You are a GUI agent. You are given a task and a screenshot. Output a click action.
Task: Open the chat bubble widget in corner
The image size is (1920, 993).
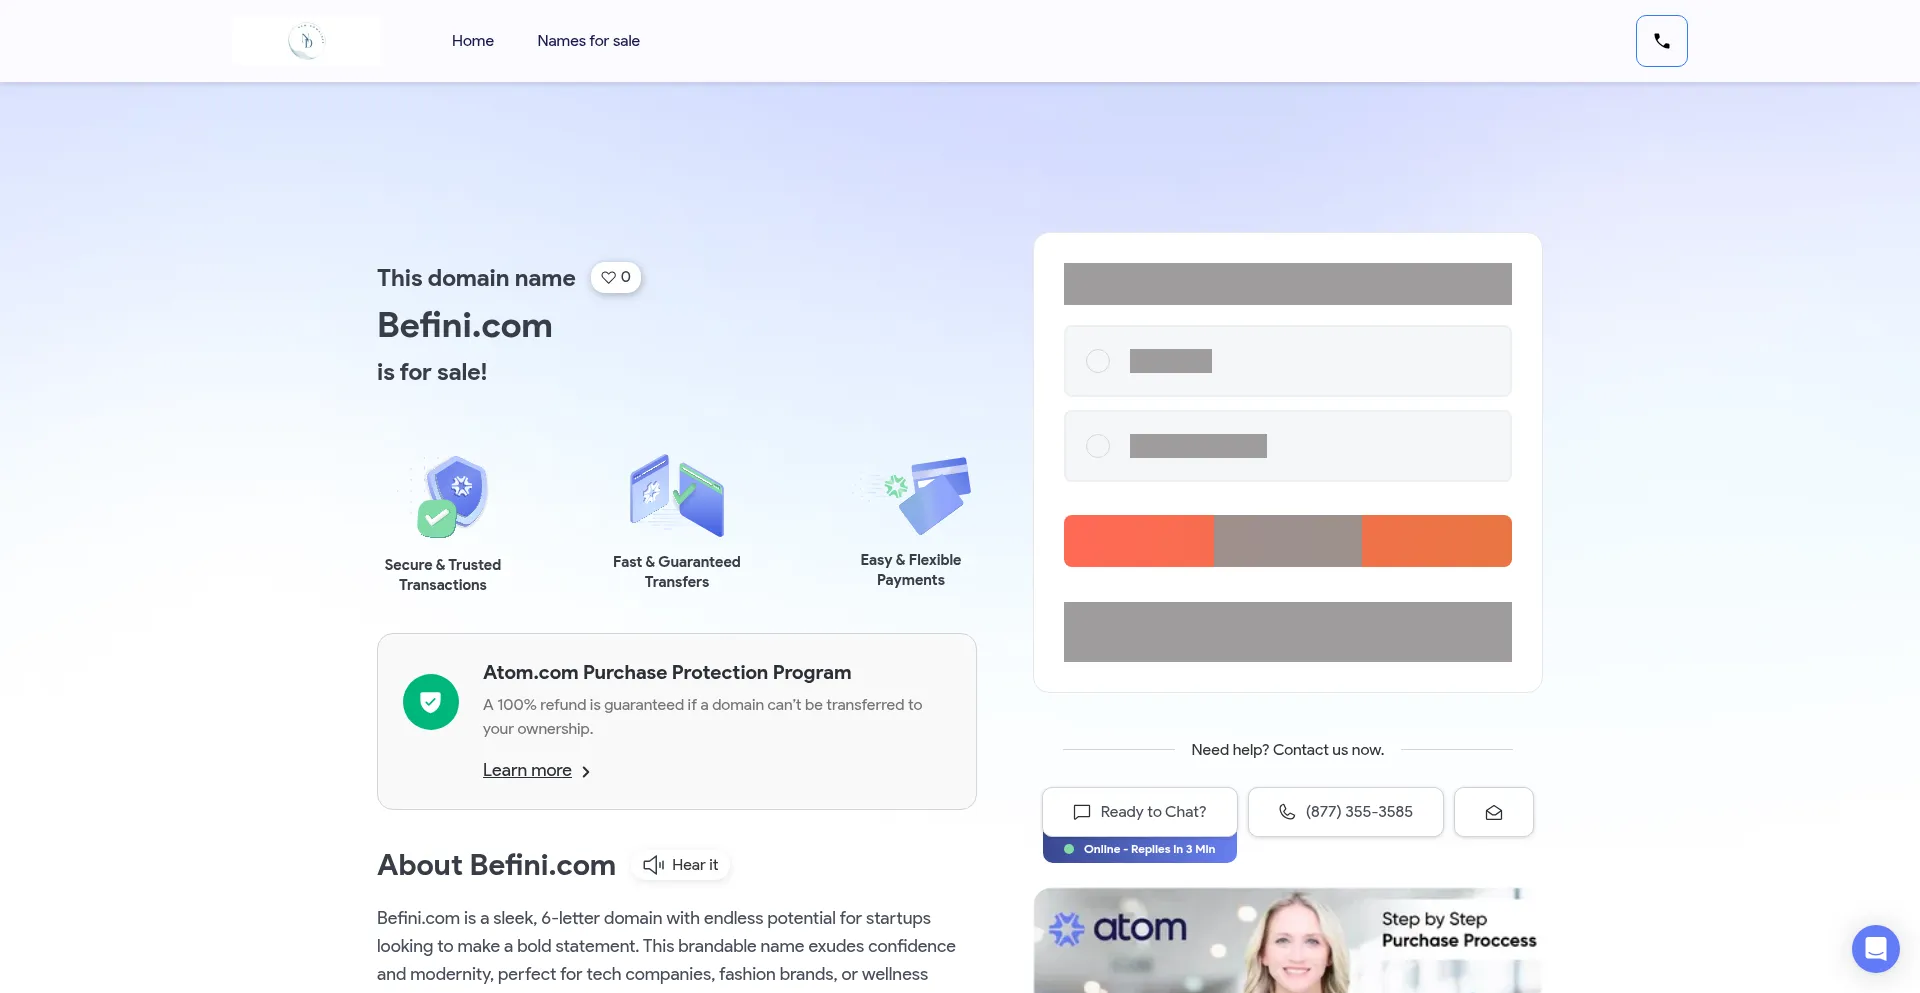pyautogui.click(x=1875, y=948)
